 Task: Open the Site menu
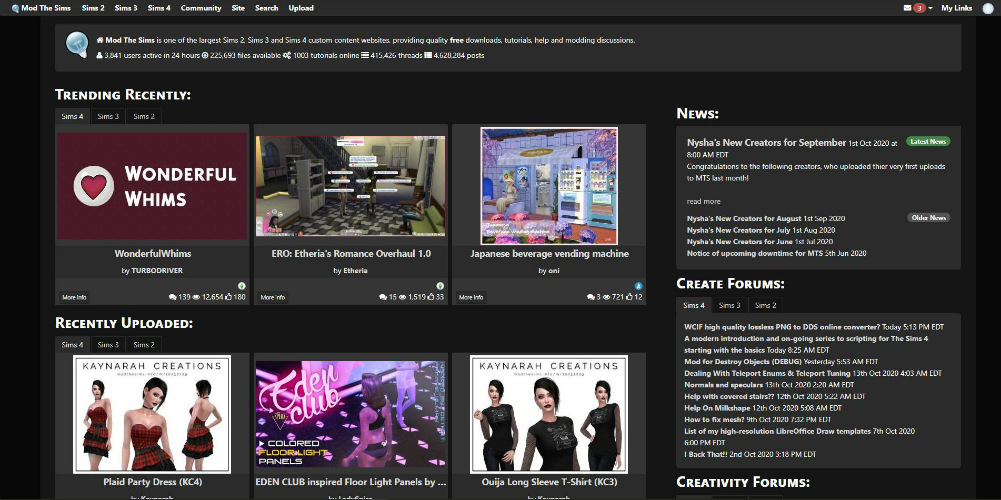(237, 8)
